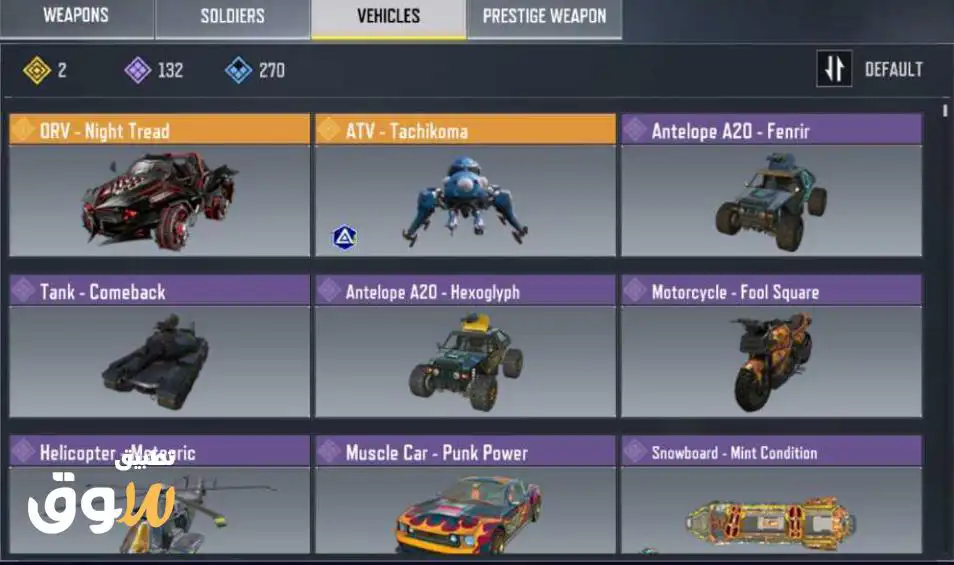
Task: Click the blue rare currency icon
Action: 238,70
